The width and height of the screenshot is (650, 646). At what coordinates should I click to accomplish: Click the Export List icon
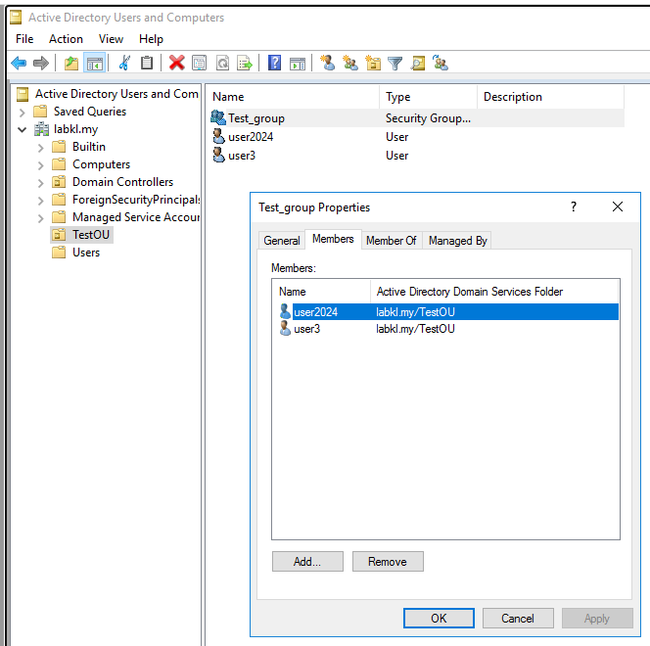[x=245, y=63]
